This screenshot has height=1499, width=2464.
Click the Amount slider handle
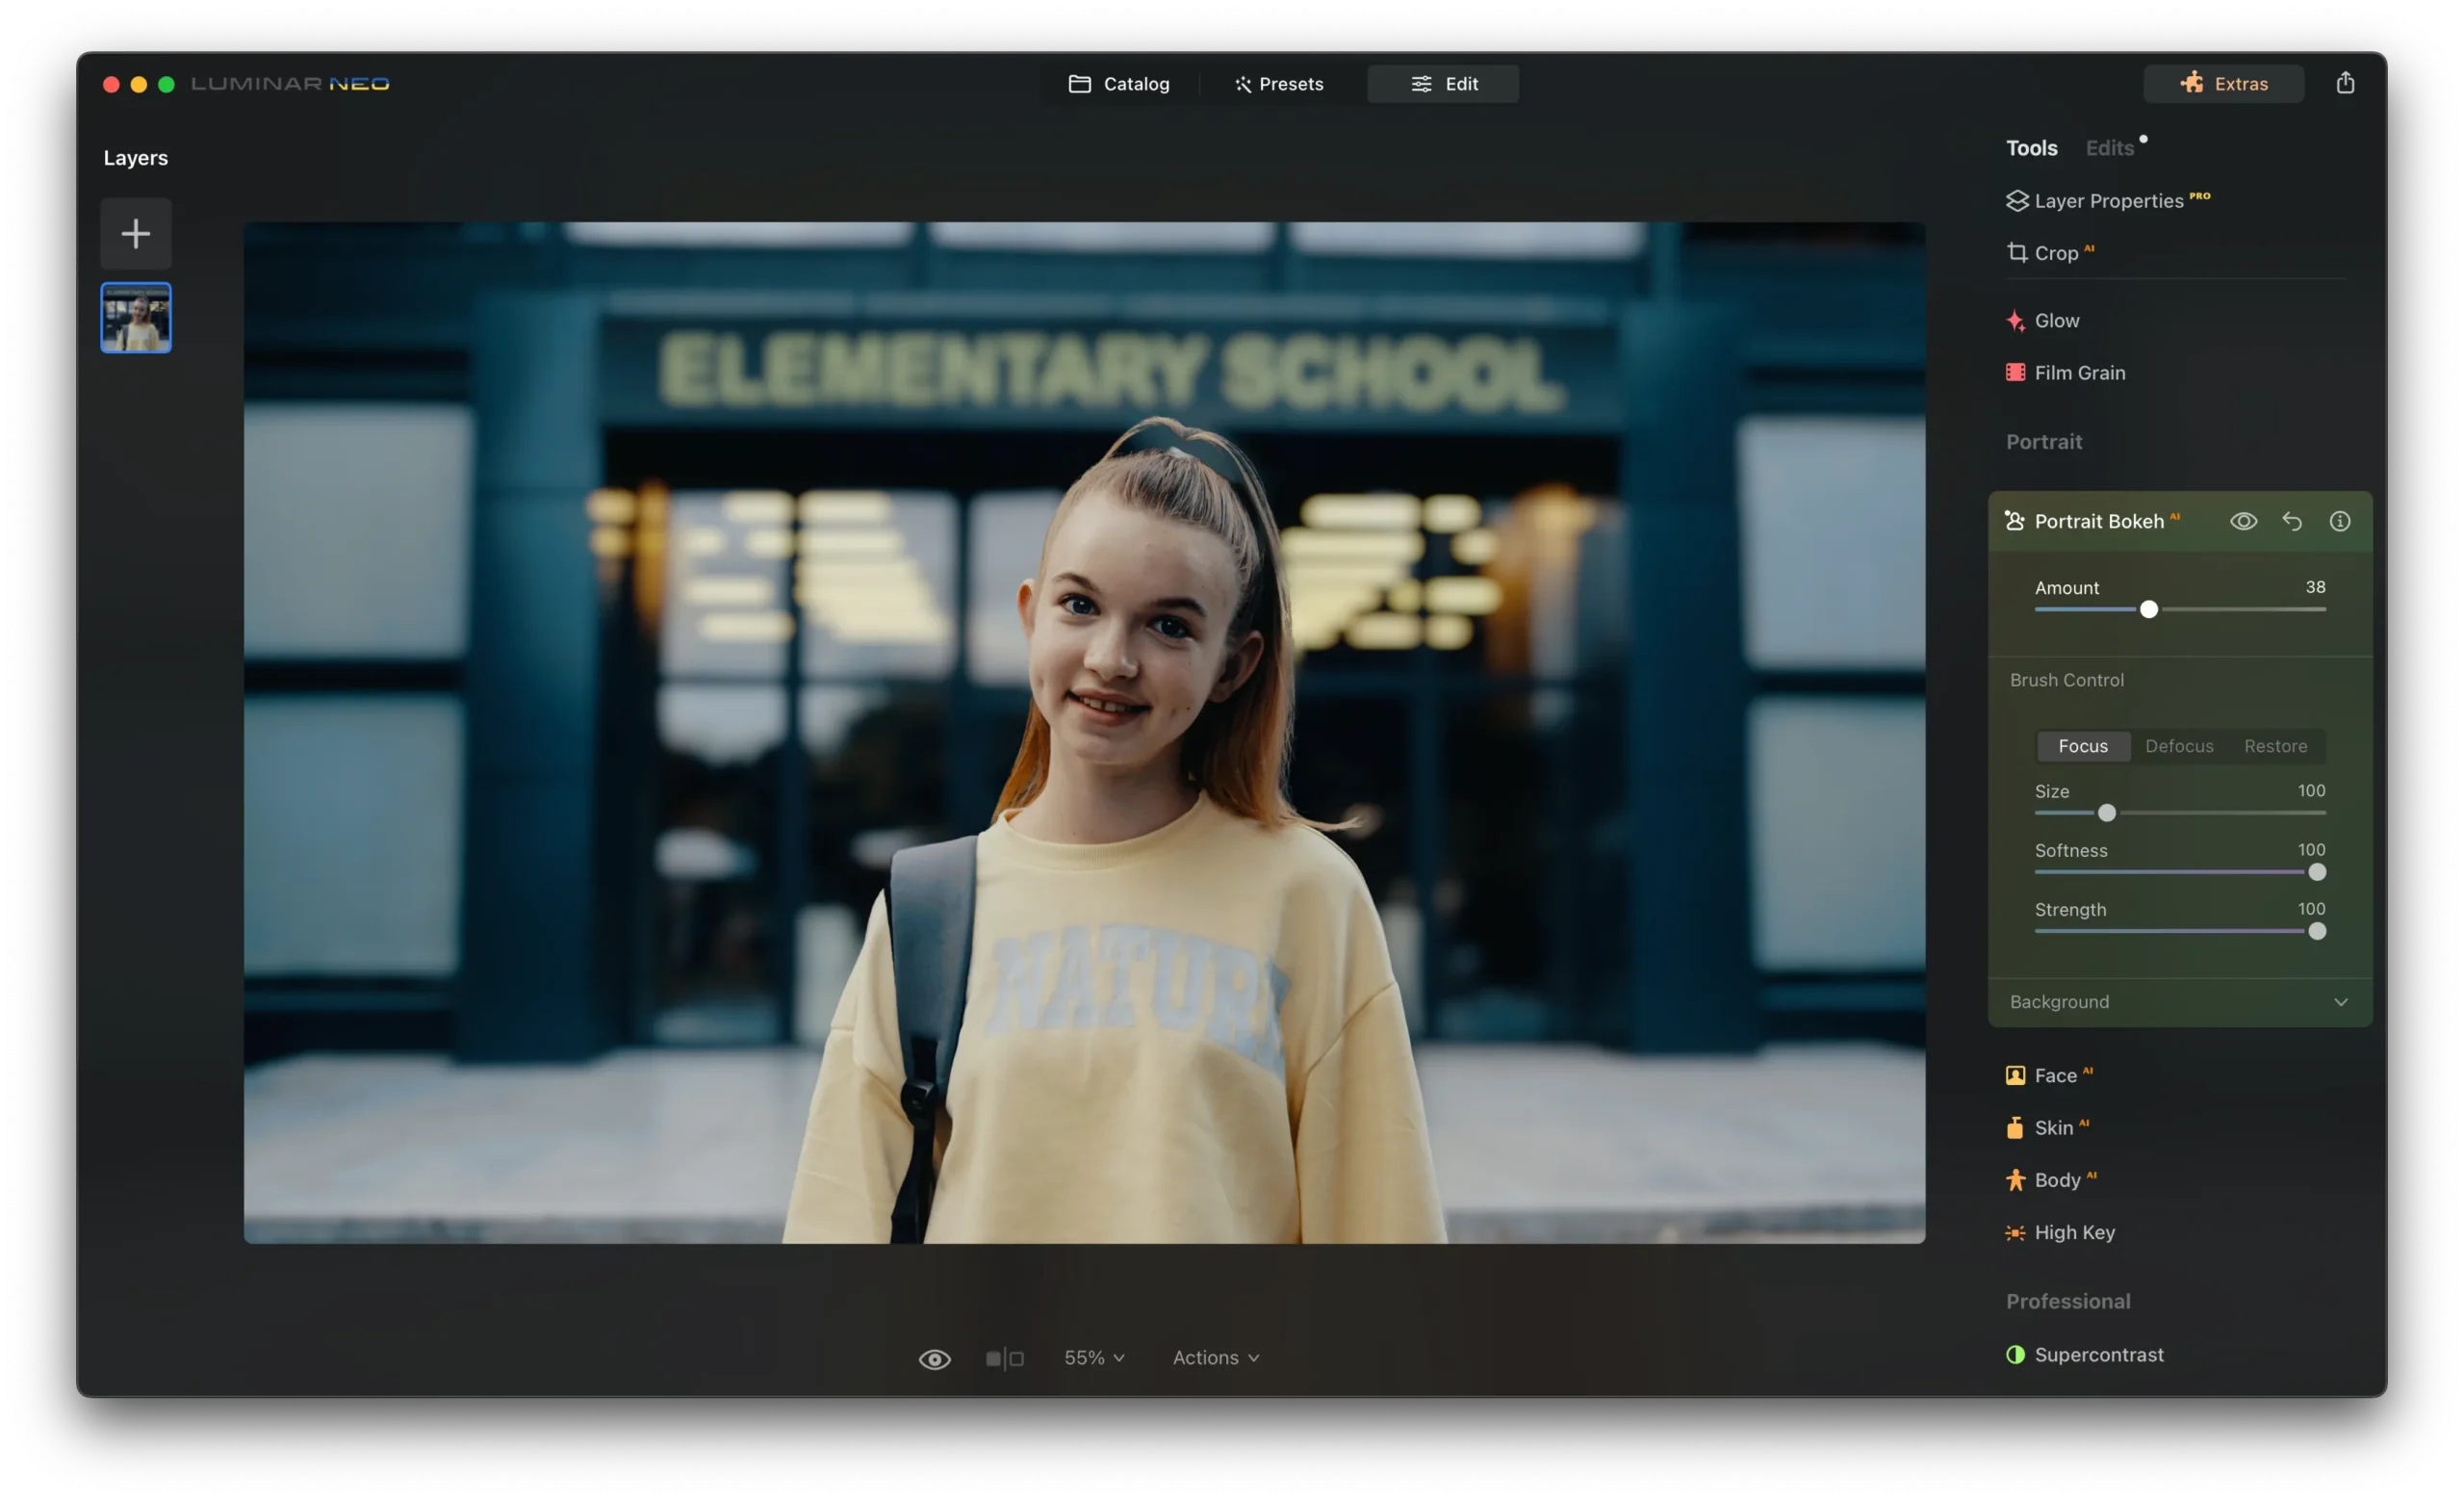[2148, 609]
